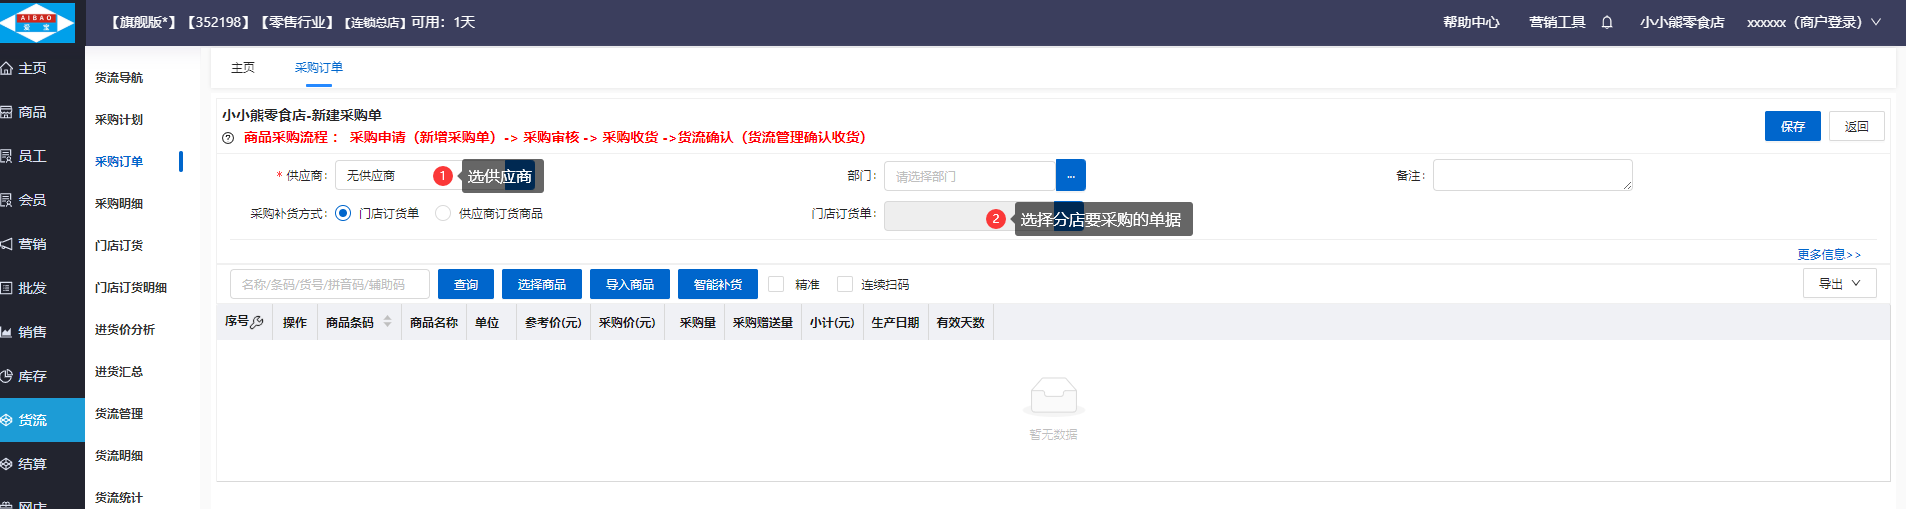This screenshot has width=1906, height=509.
Task: Open the 导出 dropdown
Action: tap(1839, 283)
